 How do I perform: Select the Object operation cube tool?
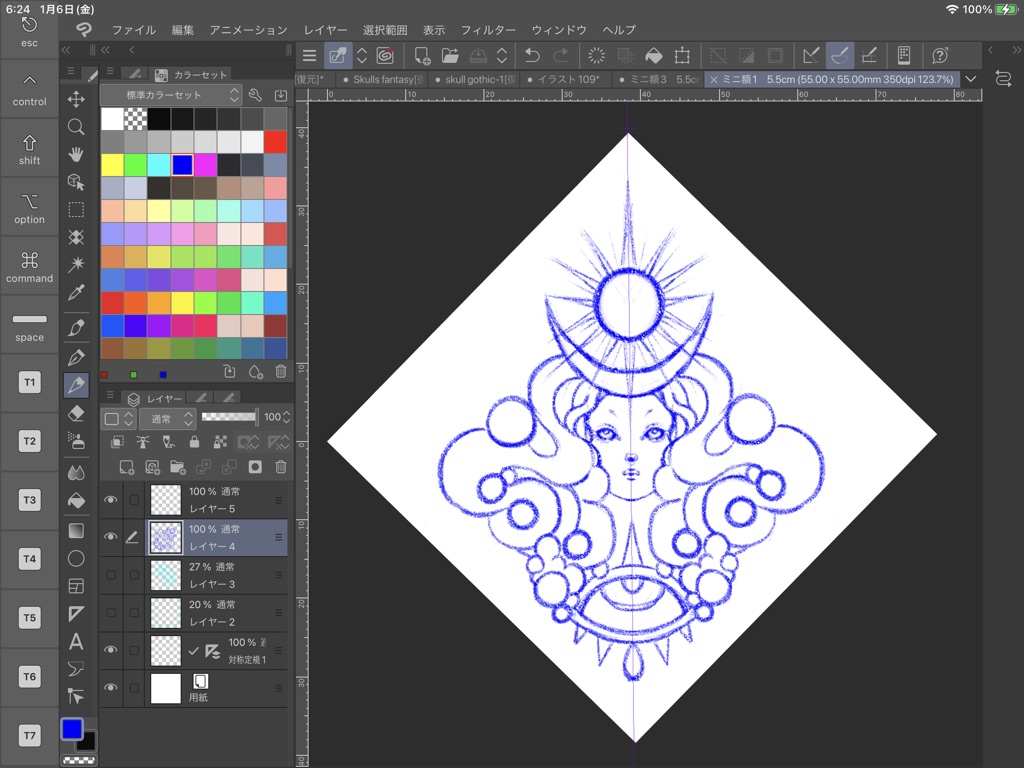[x=76, y=182]
